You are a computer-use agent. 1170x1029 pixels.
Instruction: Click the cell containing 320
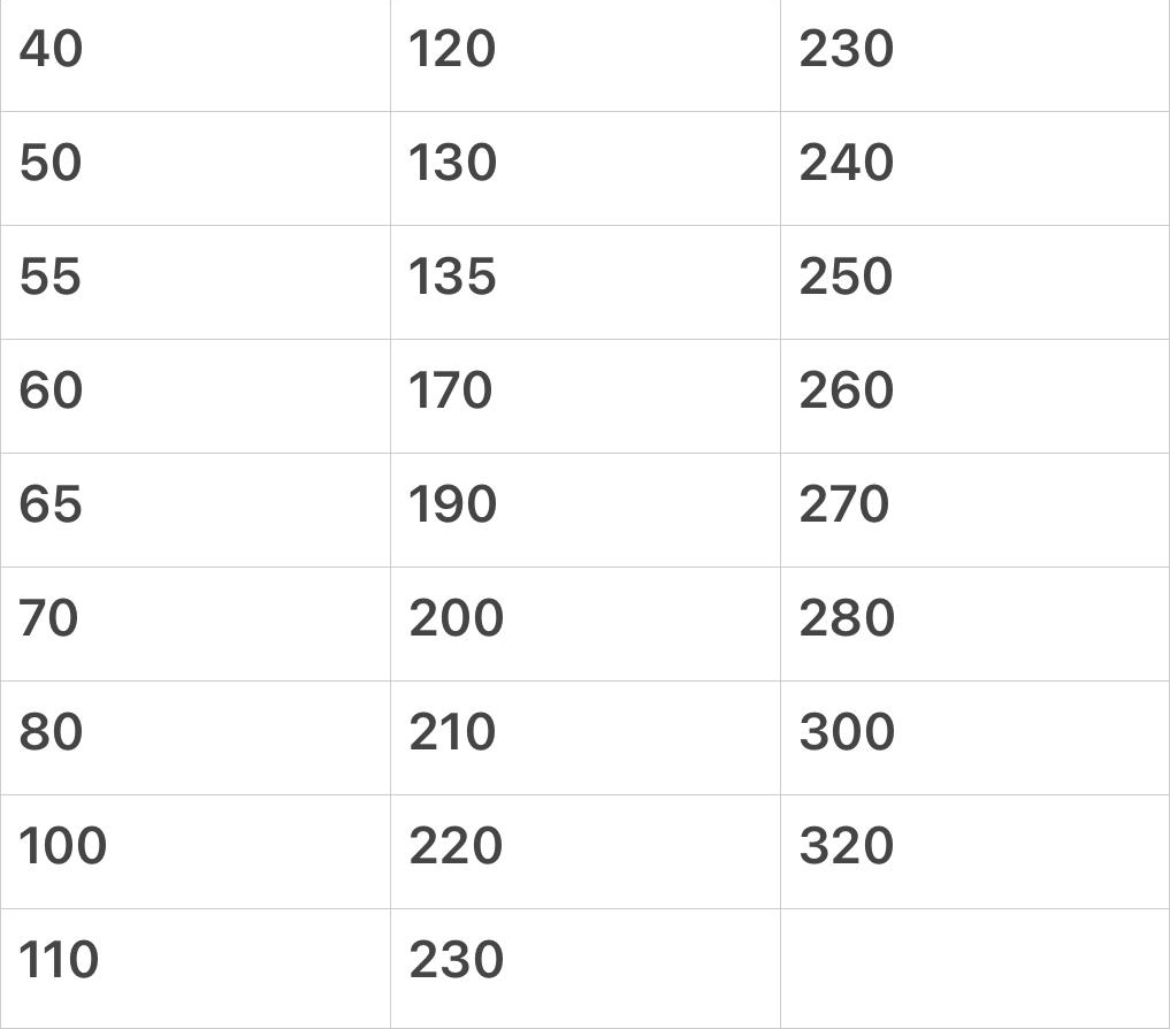(x=846, y=848)
